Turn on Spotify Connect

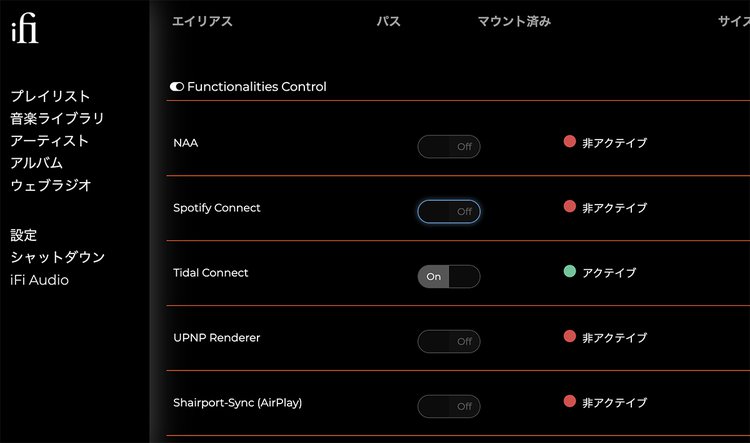(x=449, y=212)
